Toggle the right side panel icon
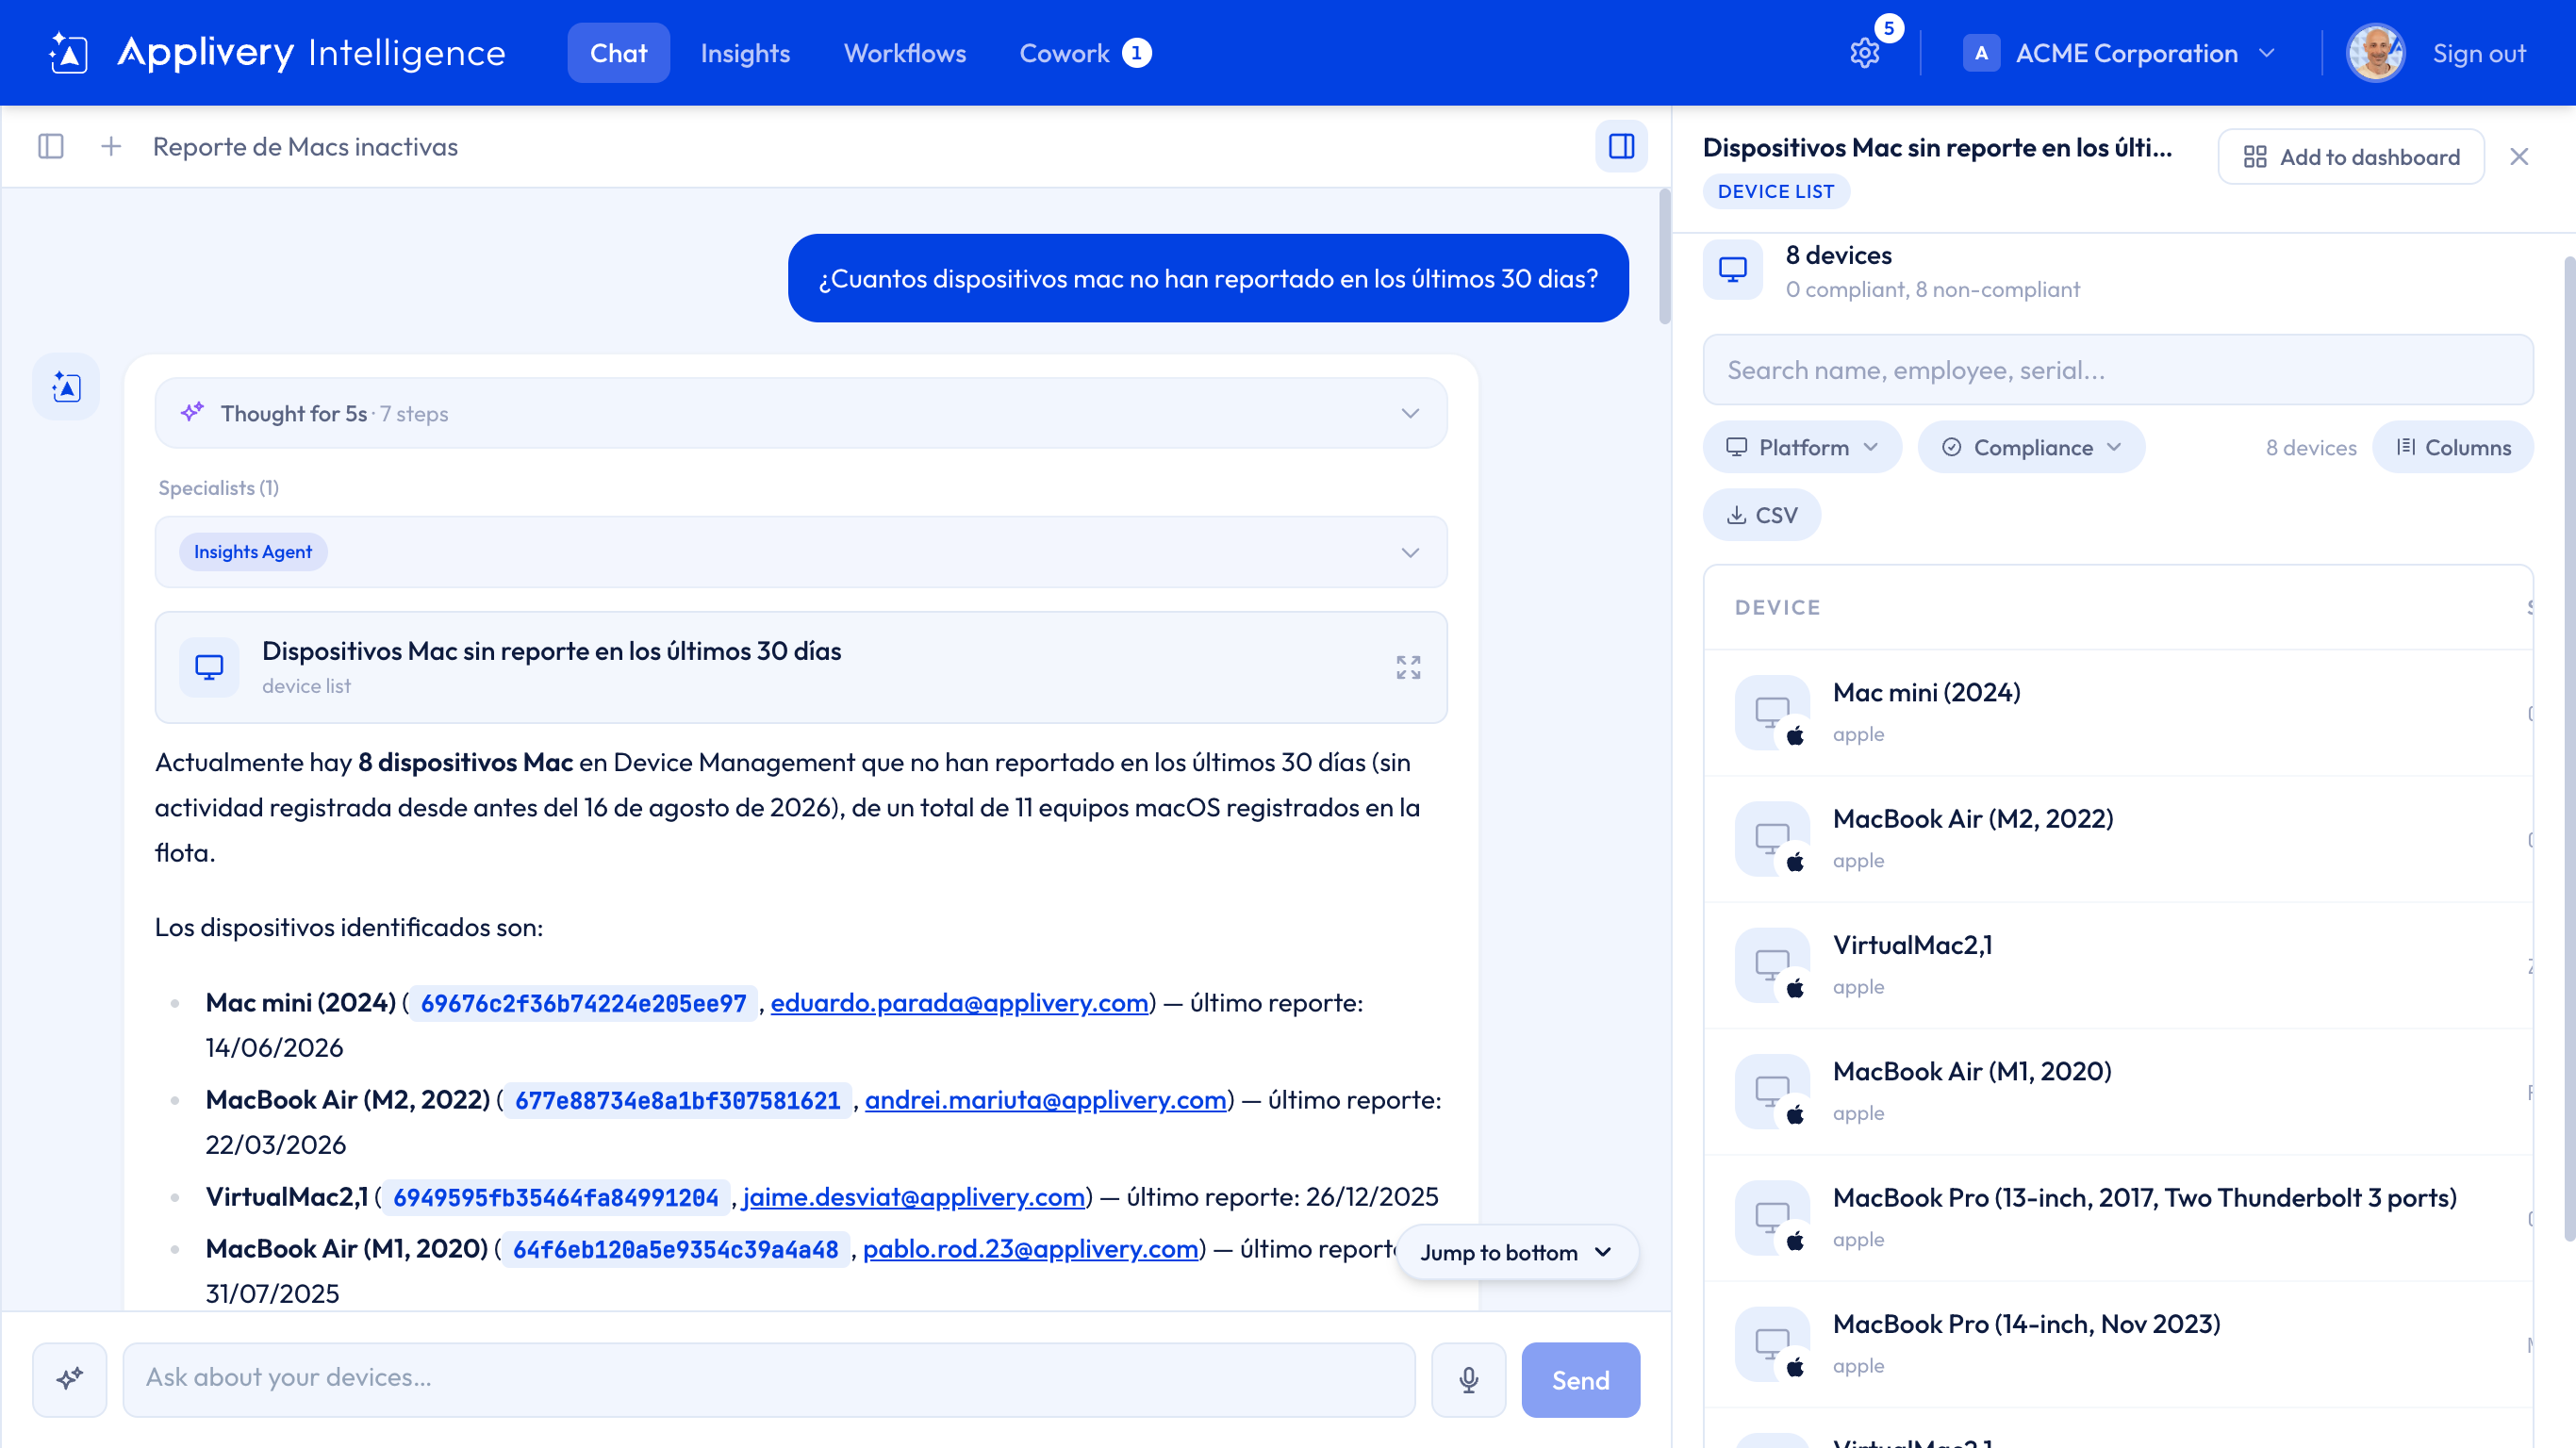The width and height of the screenshot is (2576, 1448). click(1621, 147)
